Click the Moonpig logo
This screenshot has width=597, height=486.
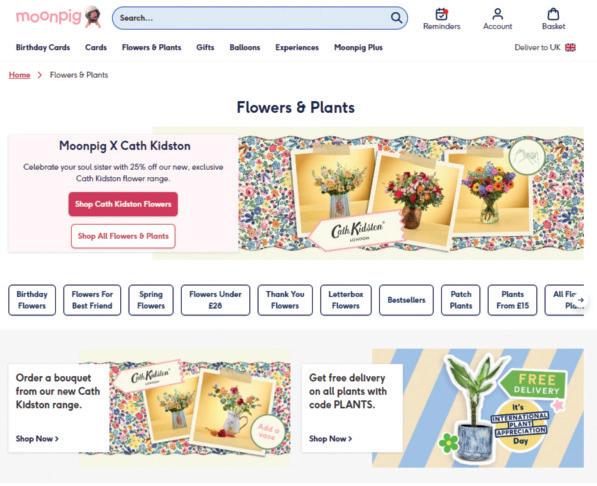(x=58, y=17)
